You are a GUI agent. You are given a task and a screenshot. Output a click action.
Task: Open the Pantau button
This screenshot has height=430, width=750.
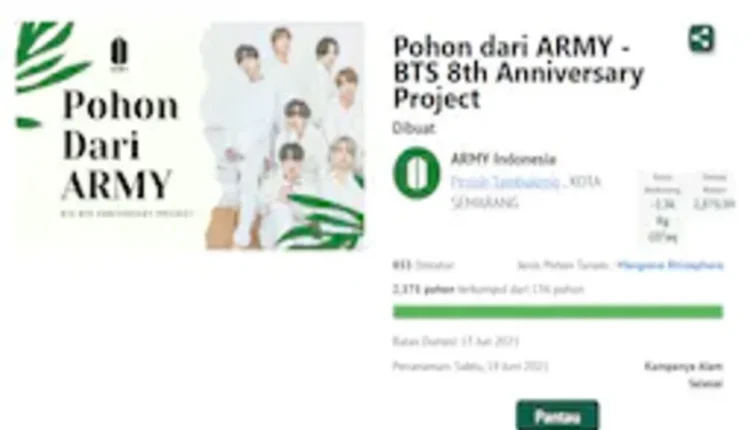tap(557, 415)
